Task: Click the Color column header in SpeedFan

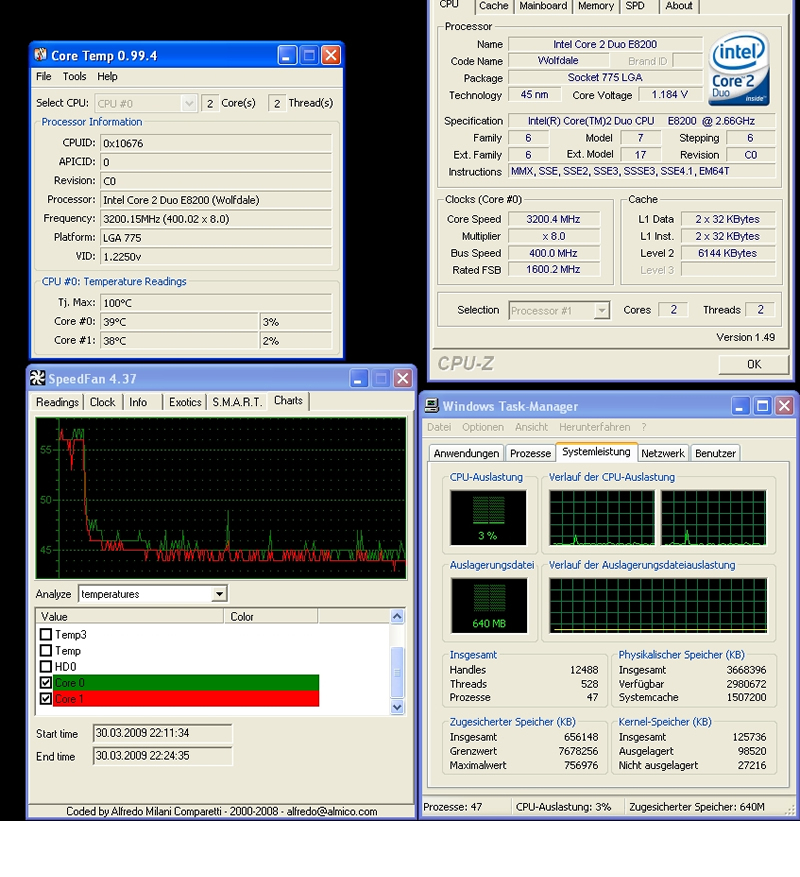Action: tap(271, 616)
